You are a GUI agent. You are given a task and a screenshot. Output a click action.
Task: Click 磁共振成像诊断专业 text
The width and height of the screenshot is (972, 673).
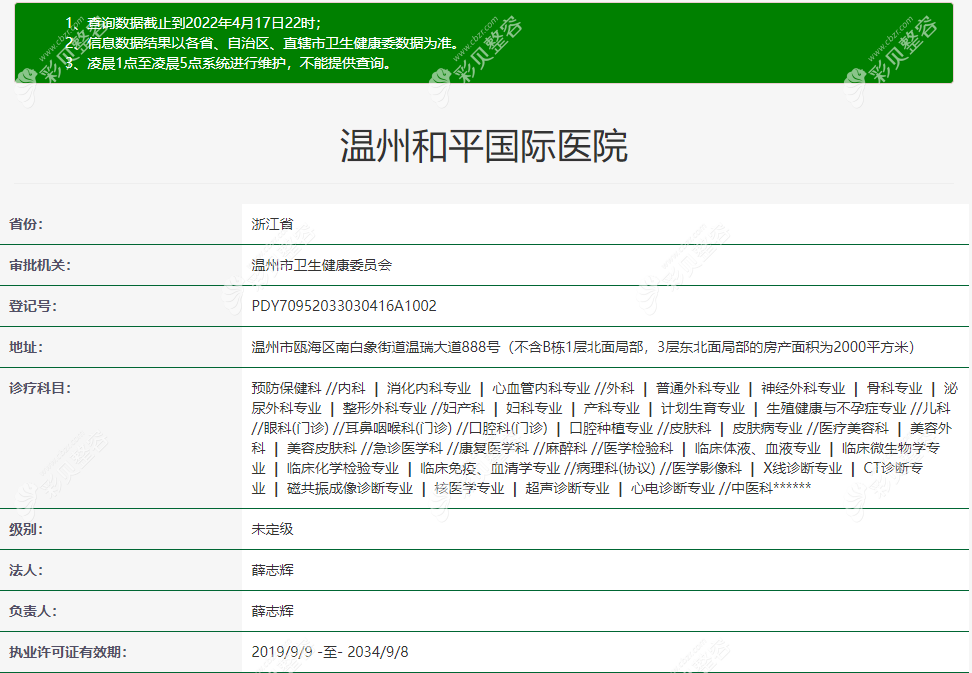click(350, 488)
